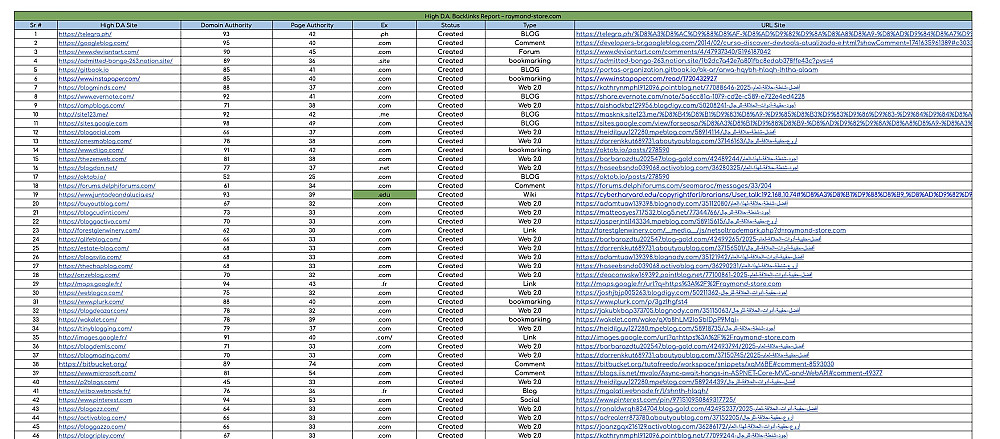Image resolution: width=1000 pixels, height=439 pixels.
Task: Open the site123.me High DA link
Action: [83, 115]
